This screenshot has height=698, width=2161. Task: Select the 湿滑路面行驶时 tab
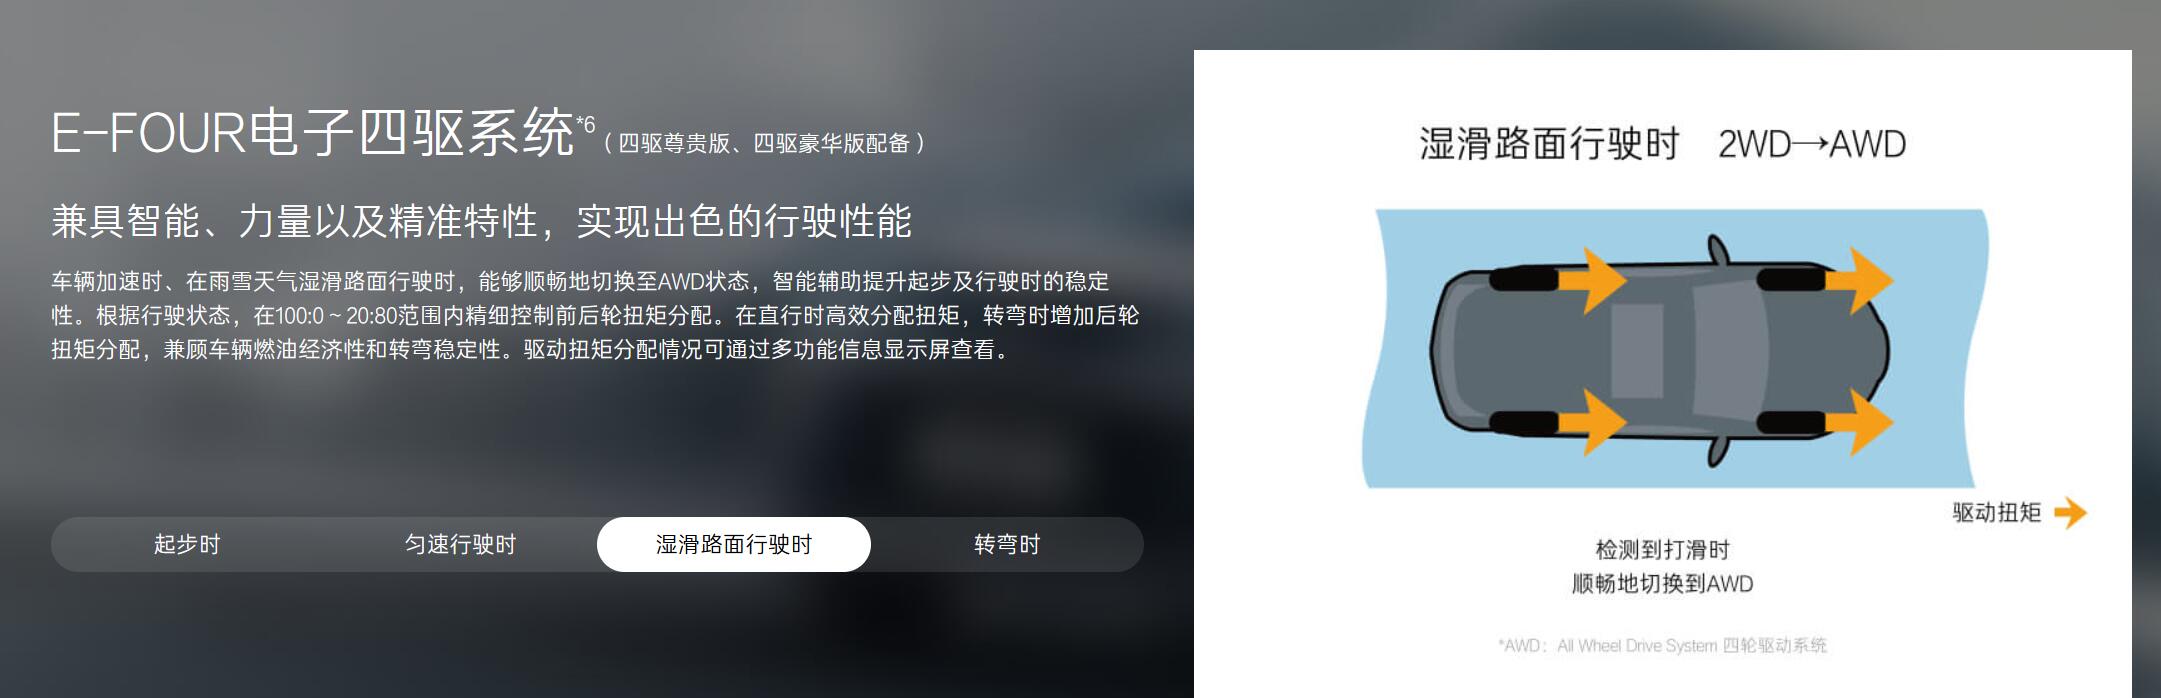point(734,544)
